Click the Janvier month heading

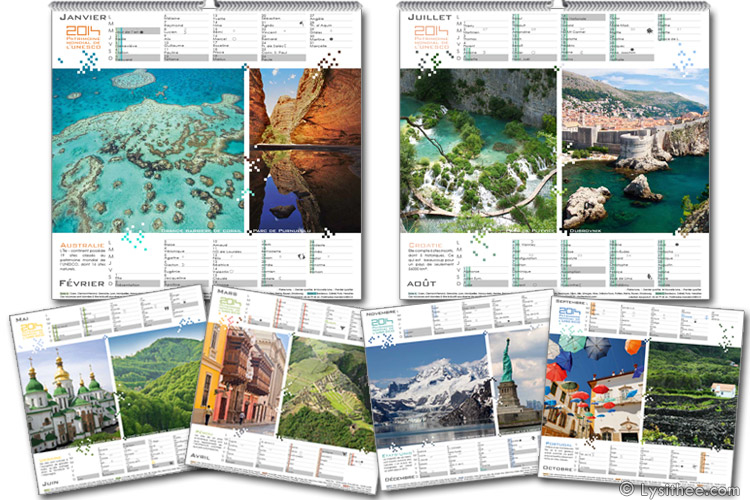(82, 19)
